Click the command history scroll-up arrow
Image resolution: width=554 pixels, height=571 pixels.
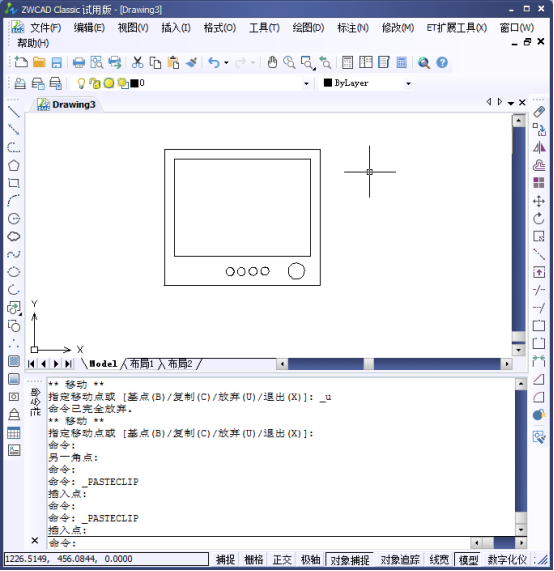pyautogui.click(x=521, y=384)
